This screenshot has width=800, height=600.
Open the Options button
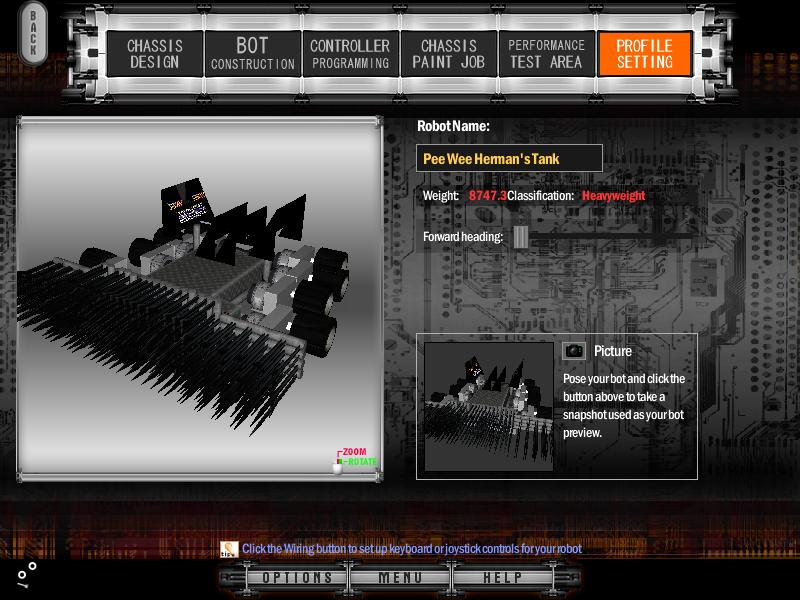[297, 578]
